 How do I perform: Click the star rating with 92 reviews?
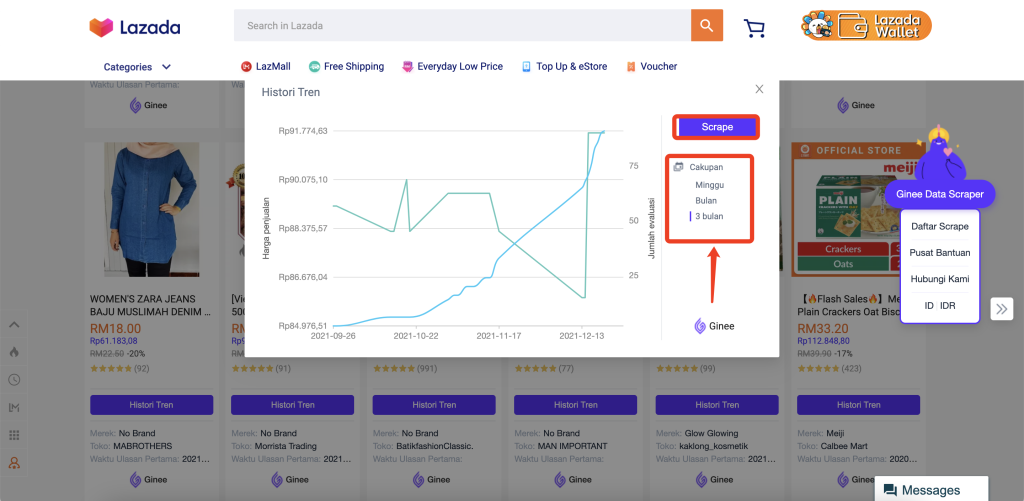click(120, 369)
